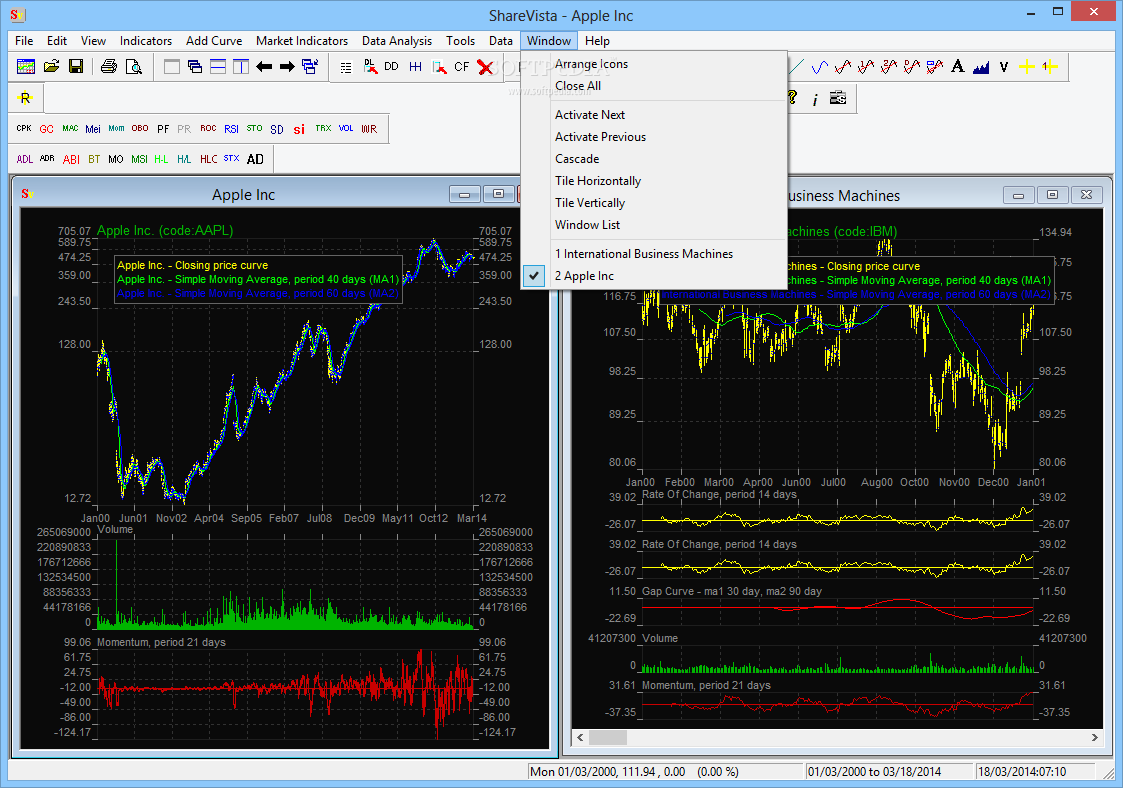
Task: Click the HLC market indicator
Action: (x=208, y=159)
